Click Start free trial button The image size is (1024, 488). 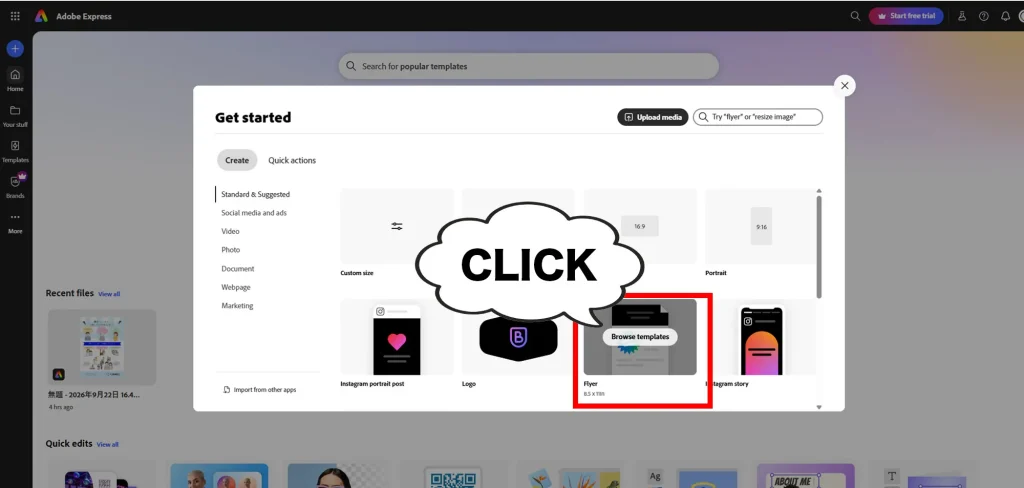coord(906,16)
